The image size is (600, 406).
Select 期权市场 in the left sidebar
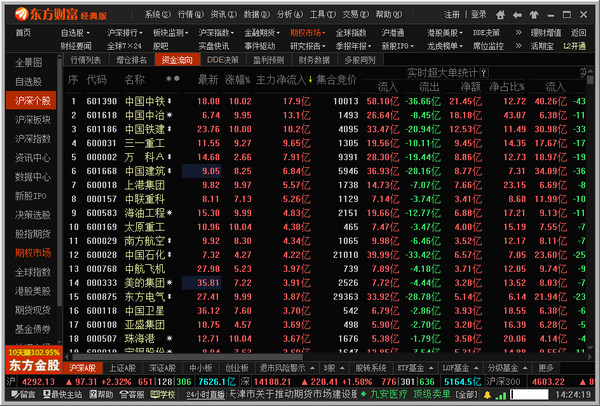pos(32,253)
